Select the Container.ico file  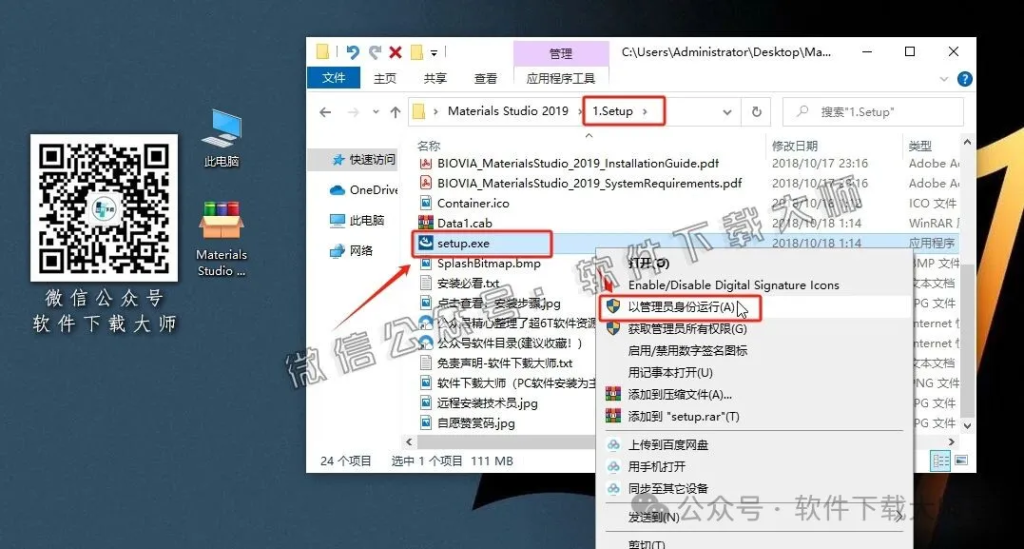pos(473,203)
